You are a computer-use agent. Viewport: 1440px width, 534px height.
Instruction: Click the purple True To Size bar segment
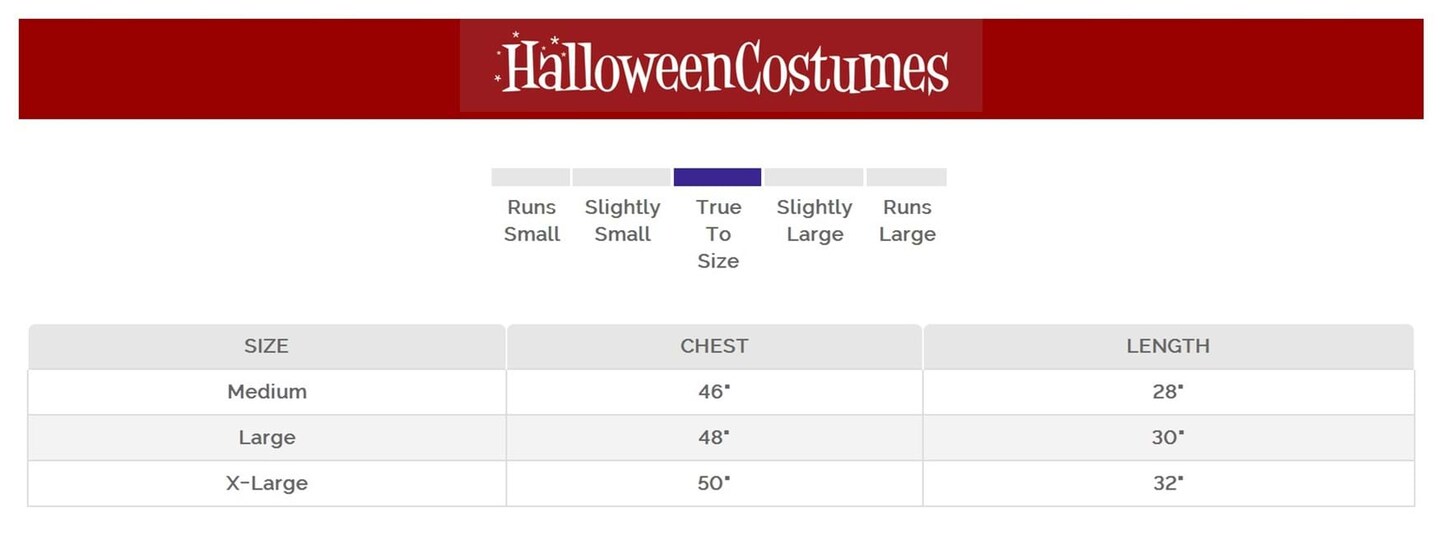pyautogui.click(x=717, y=177)
